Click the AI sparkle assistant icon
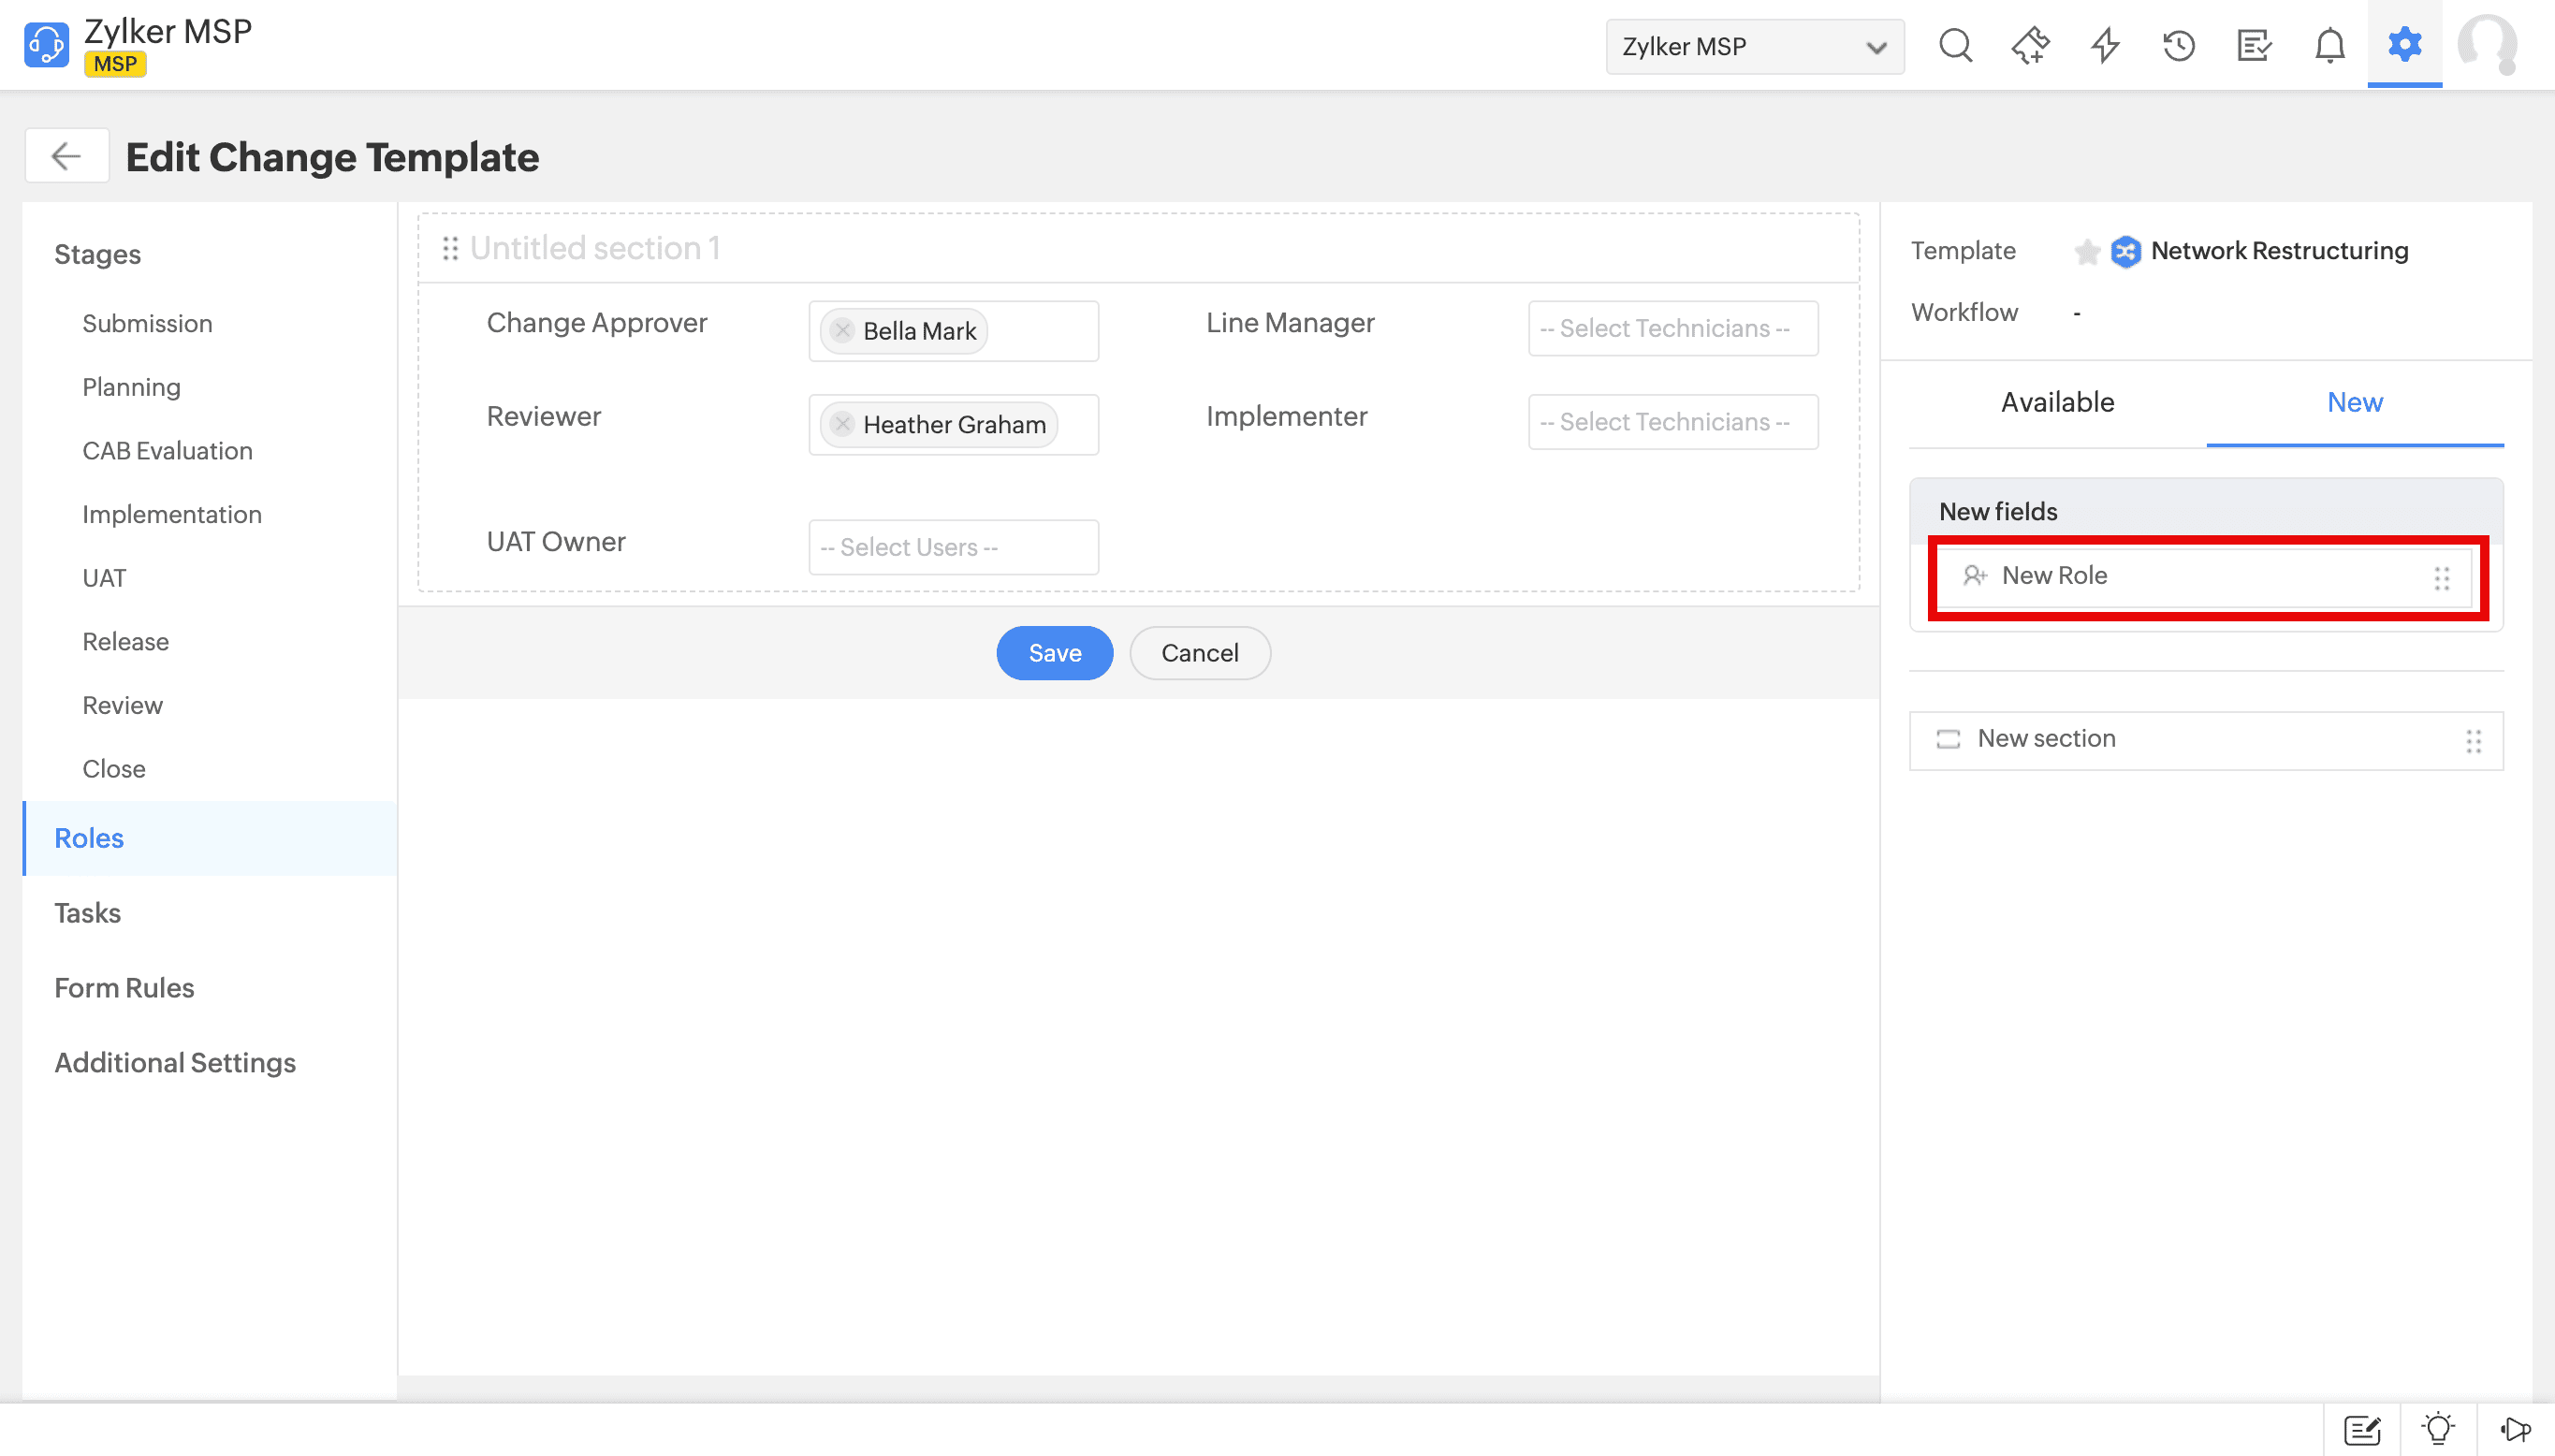The width and height of the screenshot is (2555, 1456). tap(2030, 46)
